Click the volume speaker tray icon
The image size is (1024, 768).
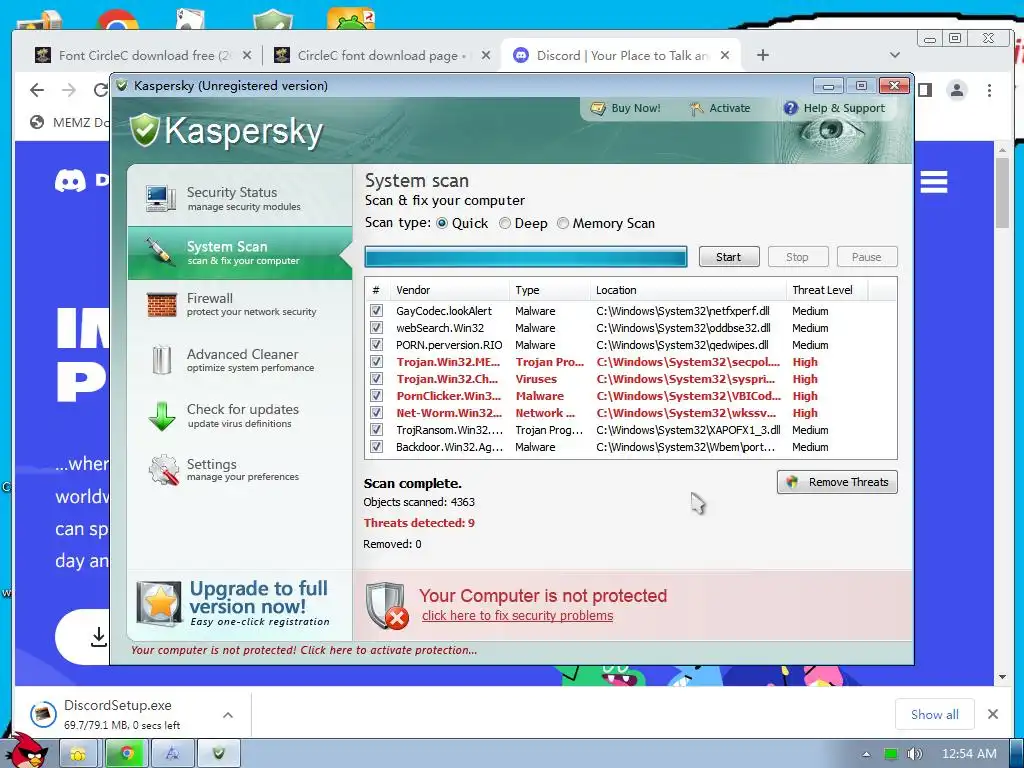point(914,754)
